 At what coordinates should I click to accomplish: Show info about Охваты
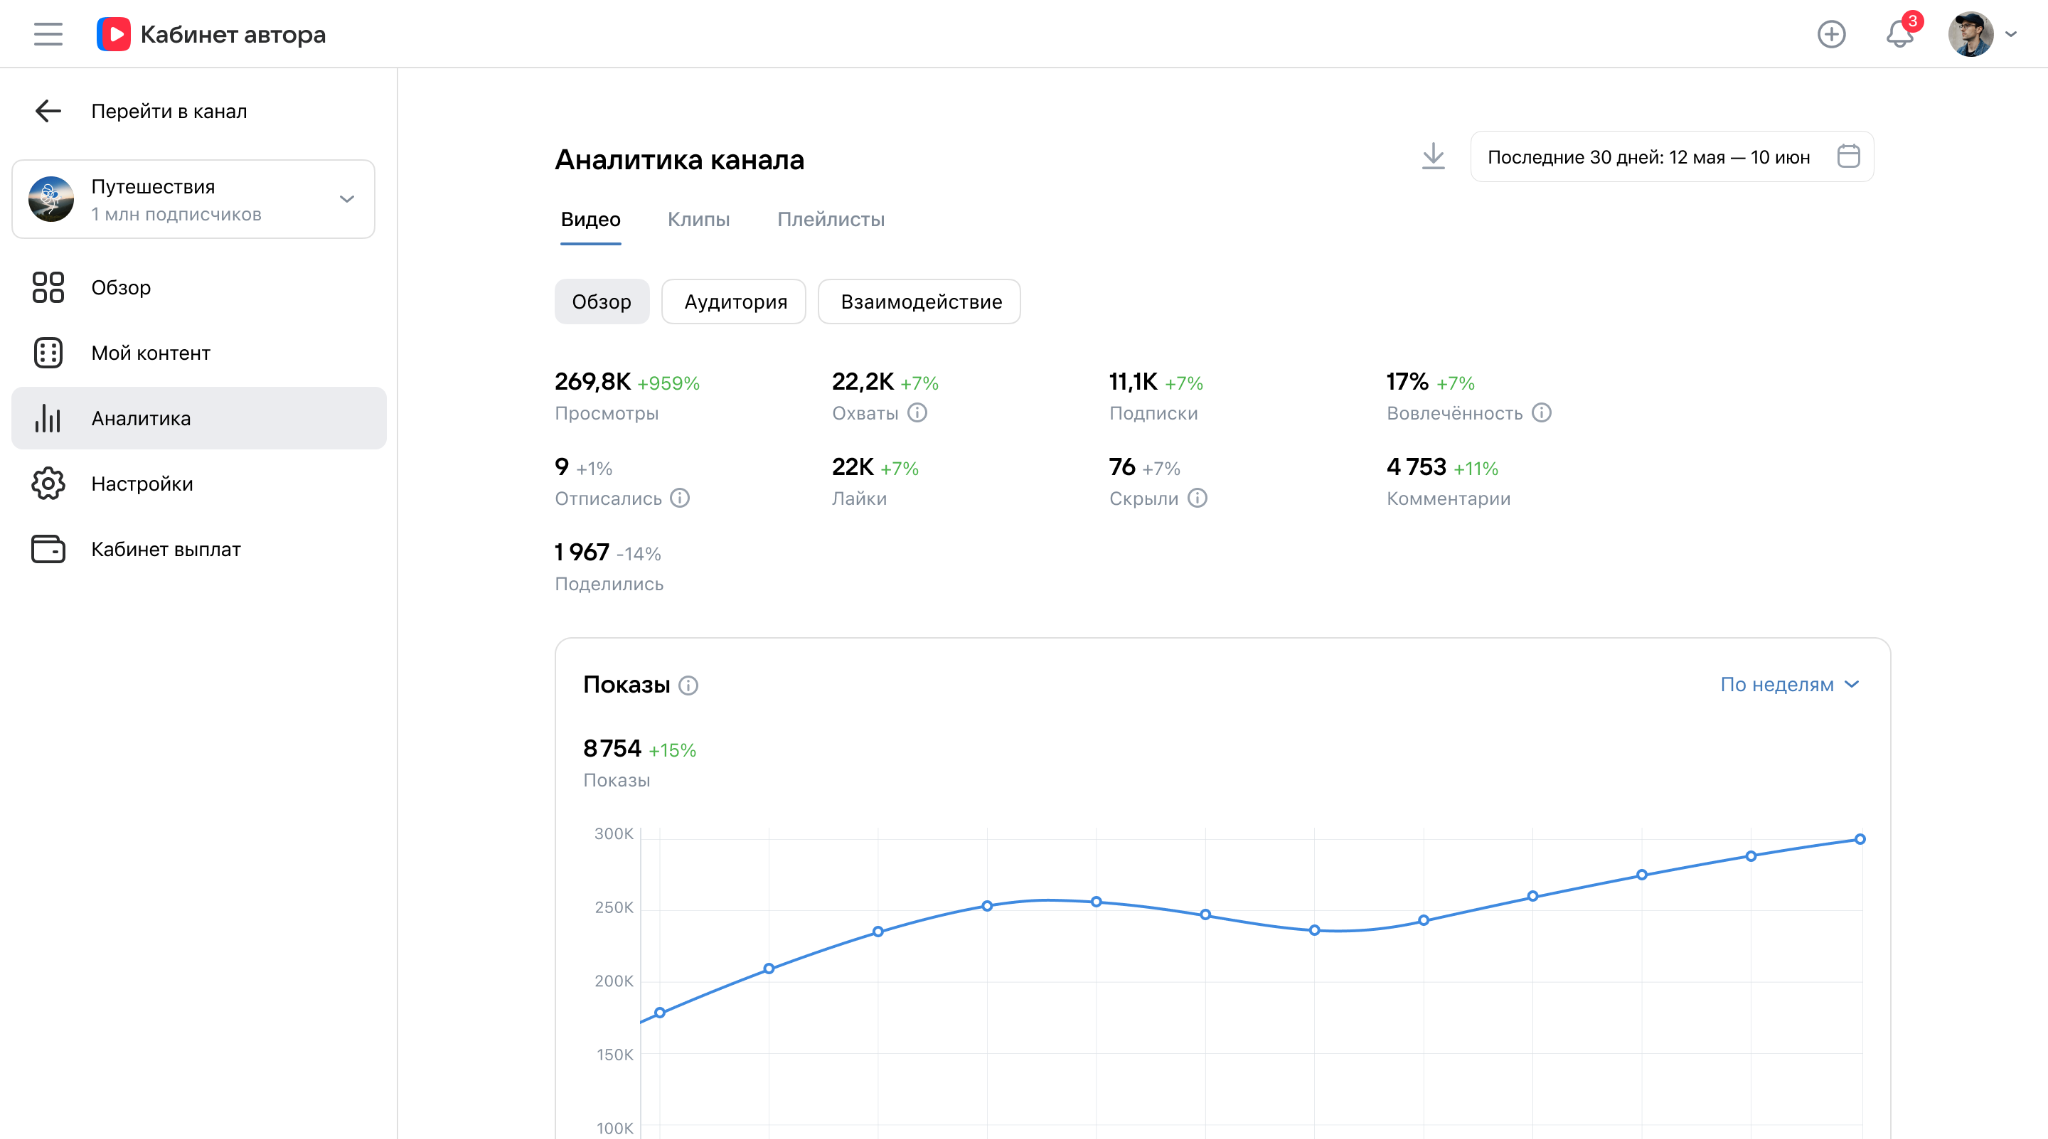point(917,413)
